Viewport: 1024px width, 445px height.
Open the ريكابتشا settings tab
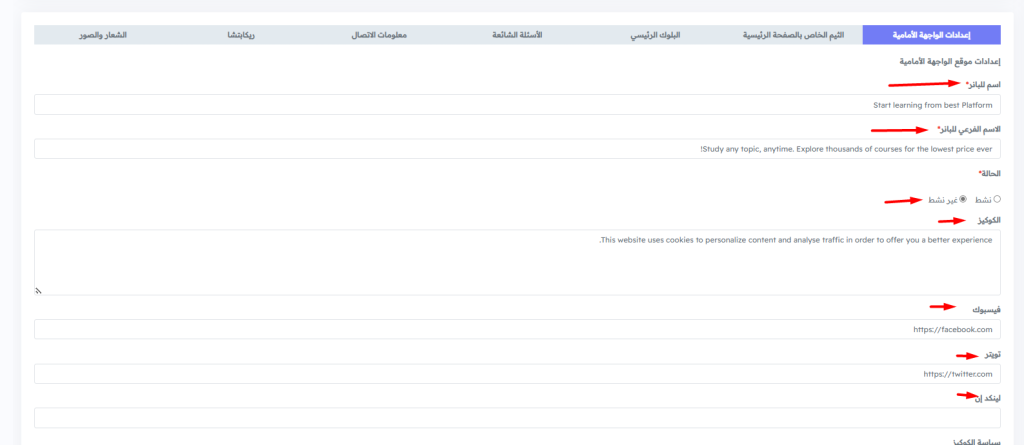coord(240,35)
